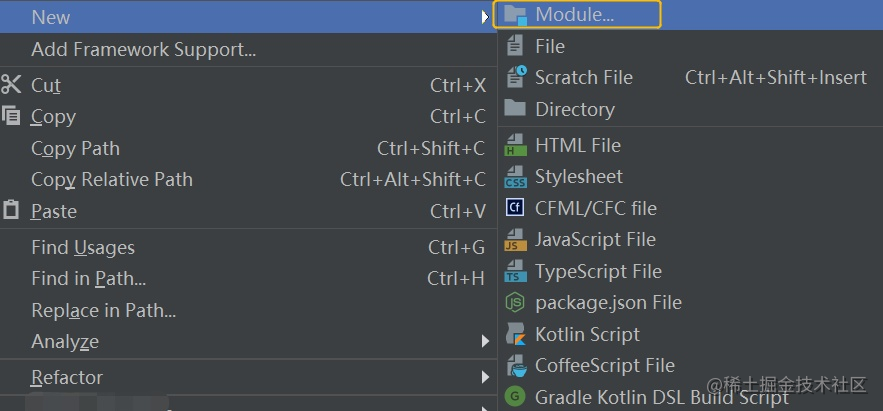Viewport: 883px width, 411px height.
Task: Click the TypeScript File TS icon
Action: coord(515,271)
